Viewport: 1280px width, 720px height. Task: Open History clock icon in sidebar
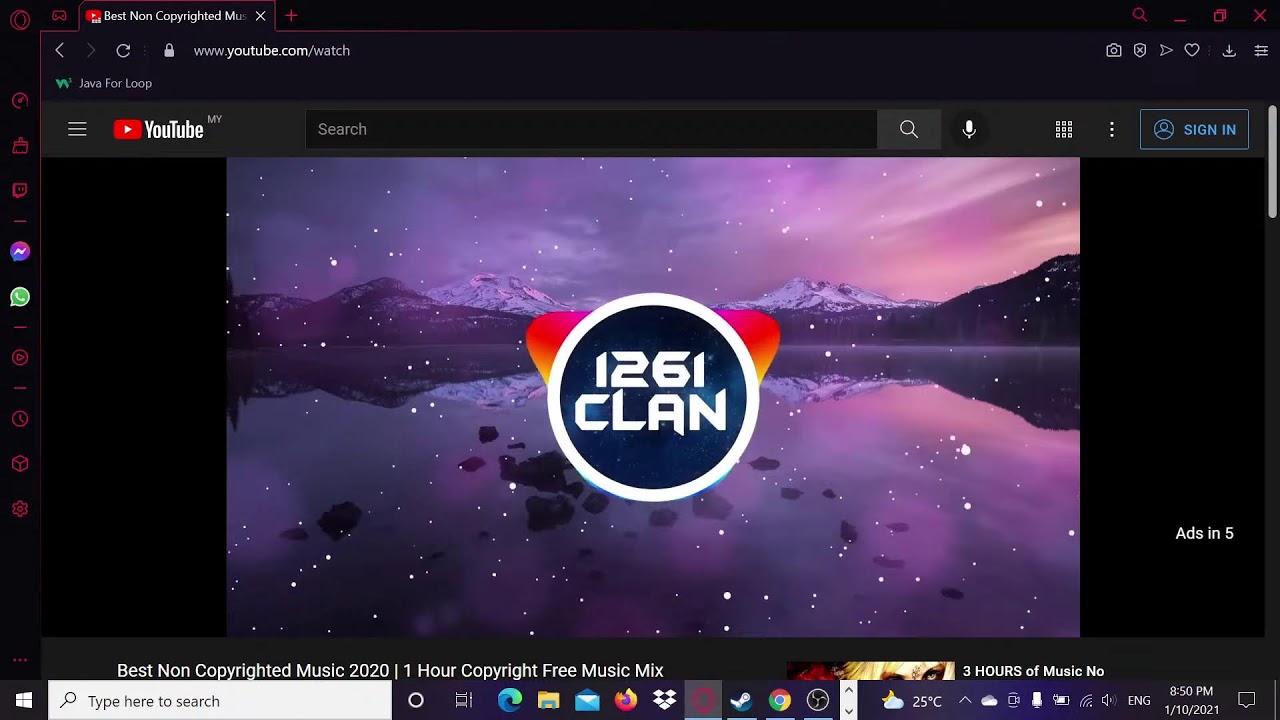coord(20,419)
